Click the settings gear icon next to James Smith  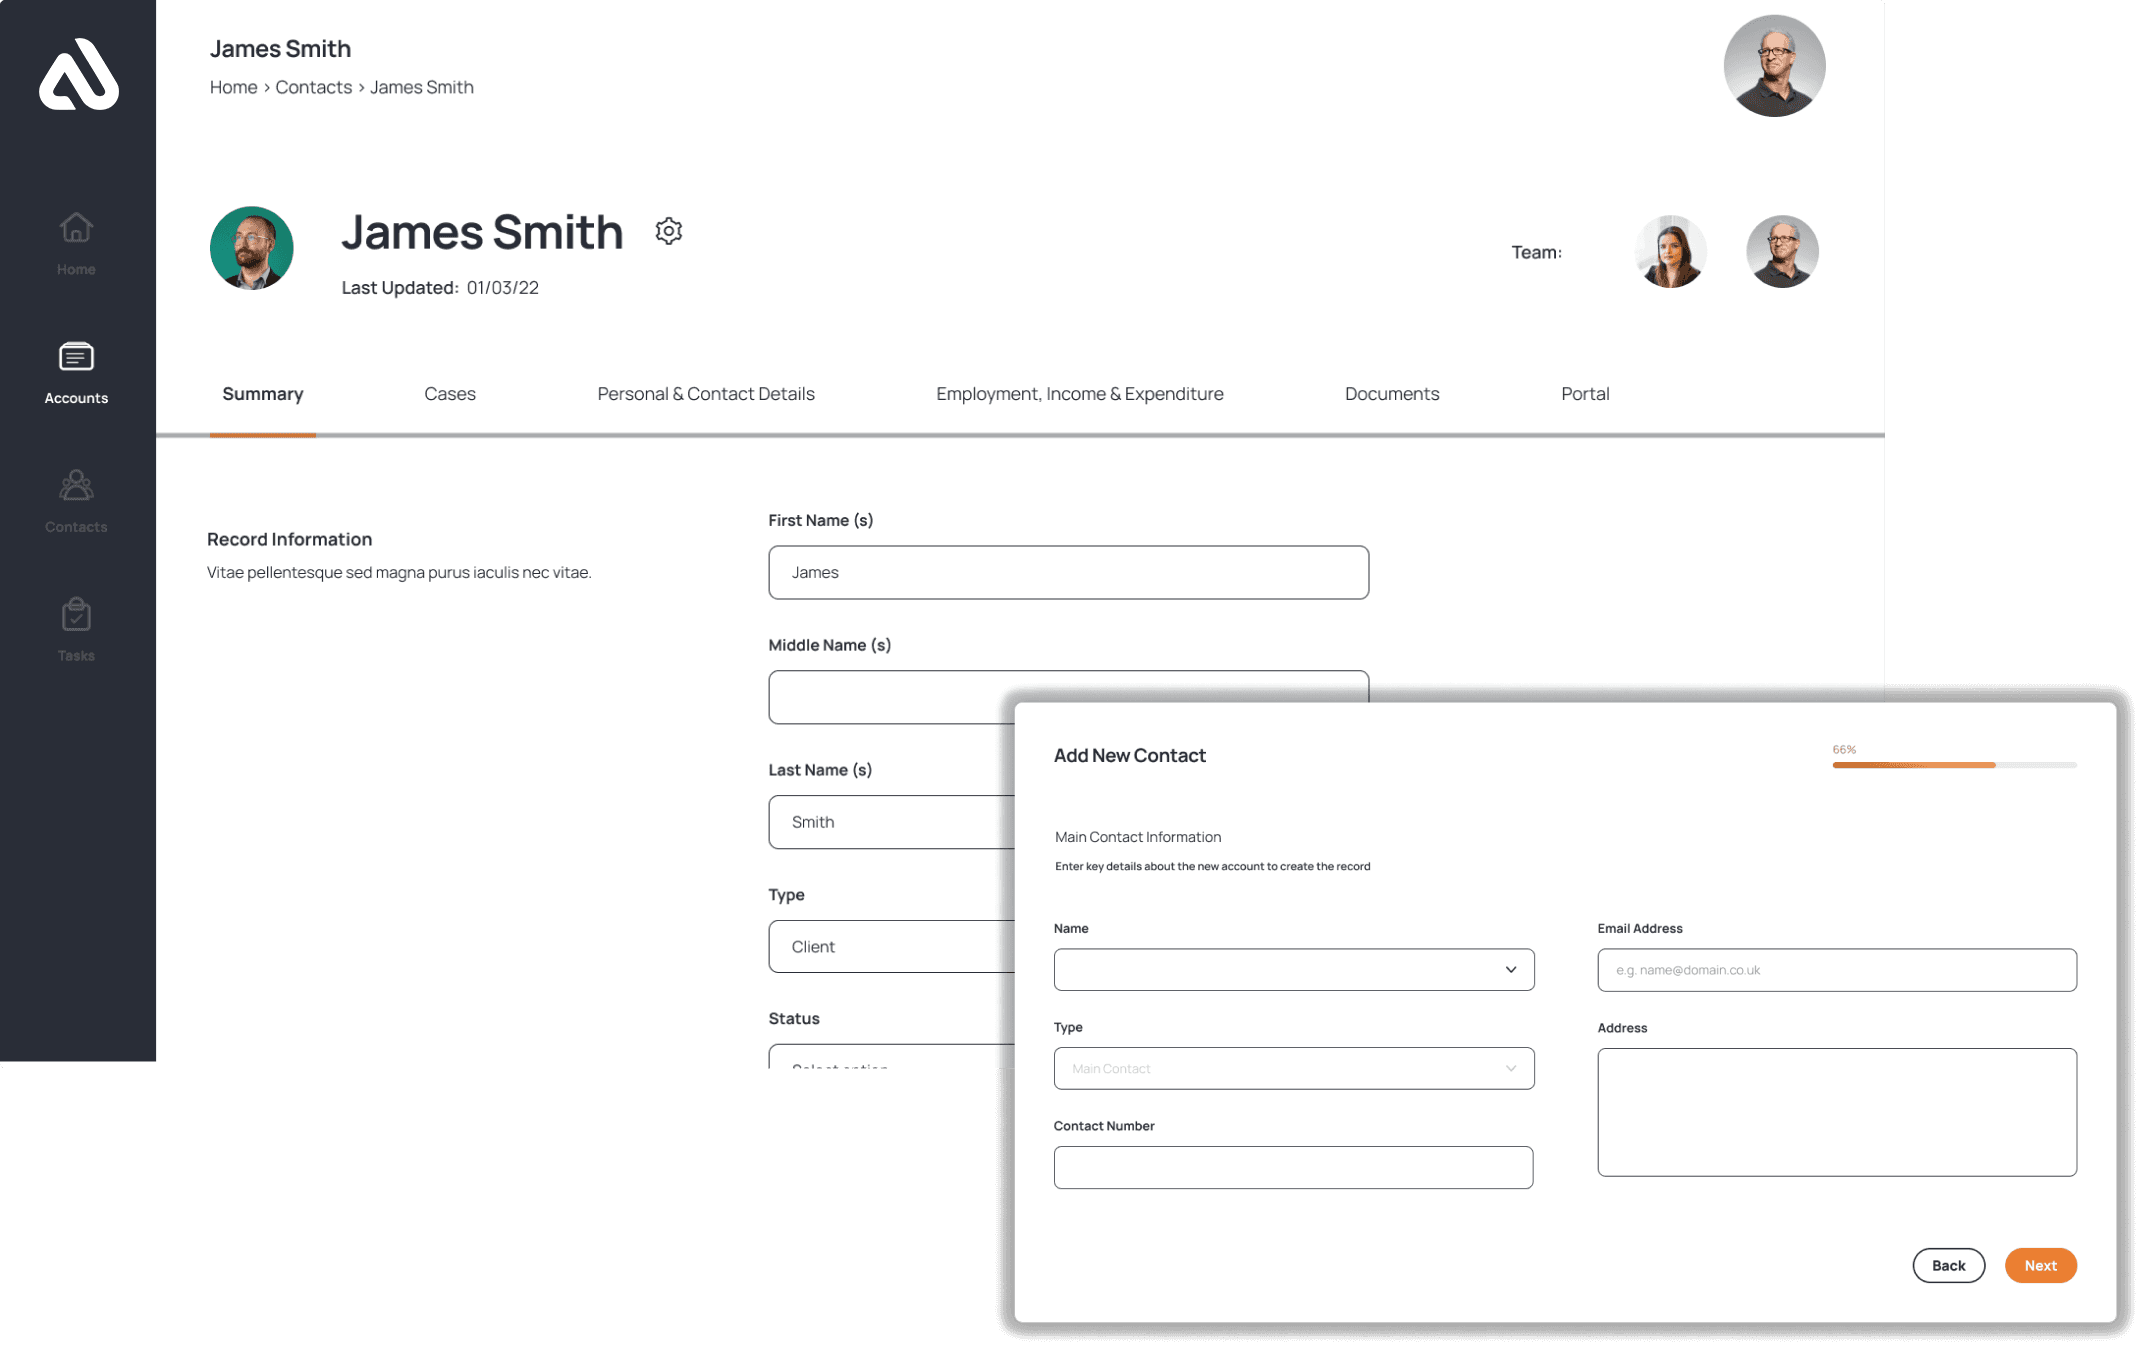pyautogui.click(x=668, y=231)
